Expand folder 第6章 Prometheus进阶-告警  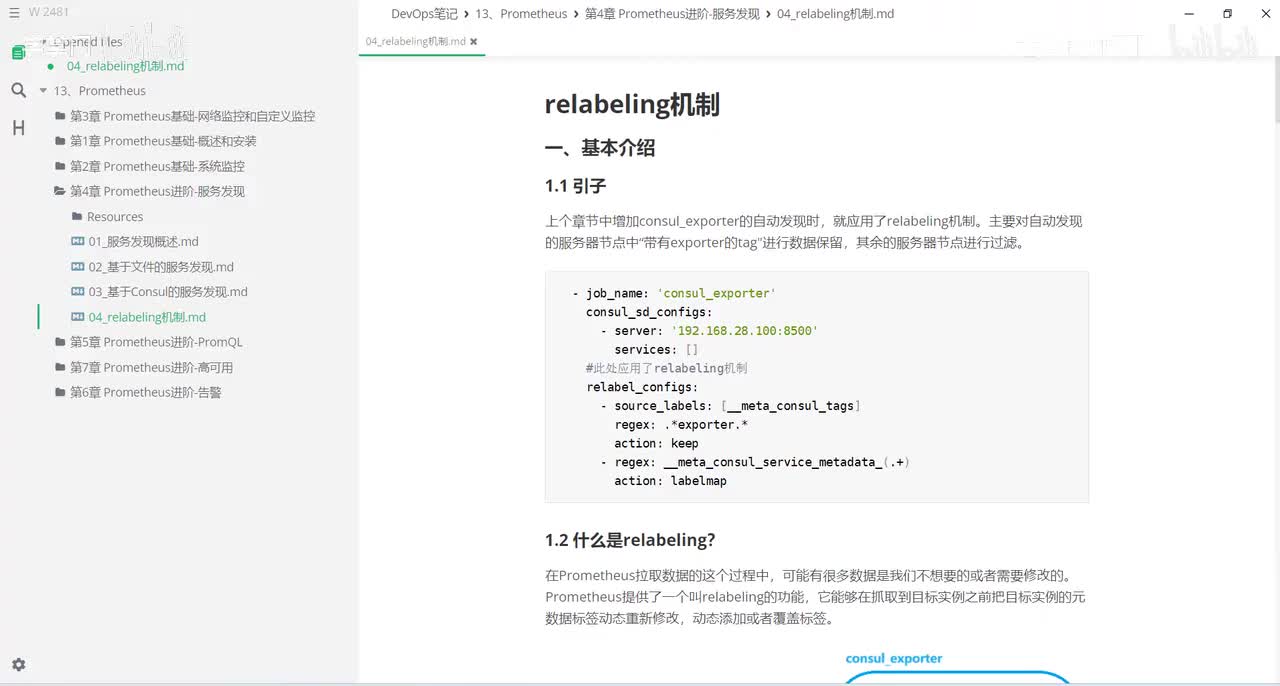(146, 392)
